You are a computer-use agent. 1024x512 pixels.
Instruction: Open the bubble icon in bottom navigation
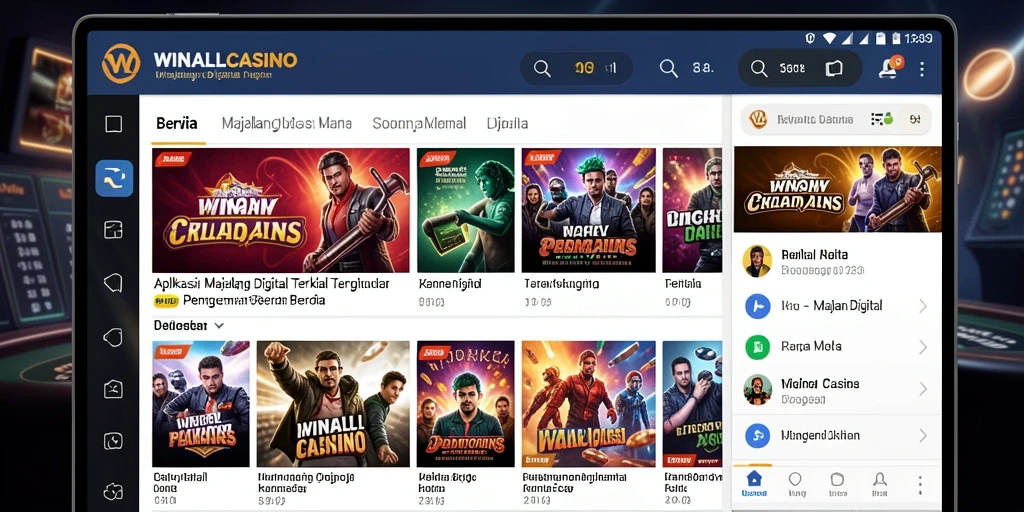click(x=795, y=483)
